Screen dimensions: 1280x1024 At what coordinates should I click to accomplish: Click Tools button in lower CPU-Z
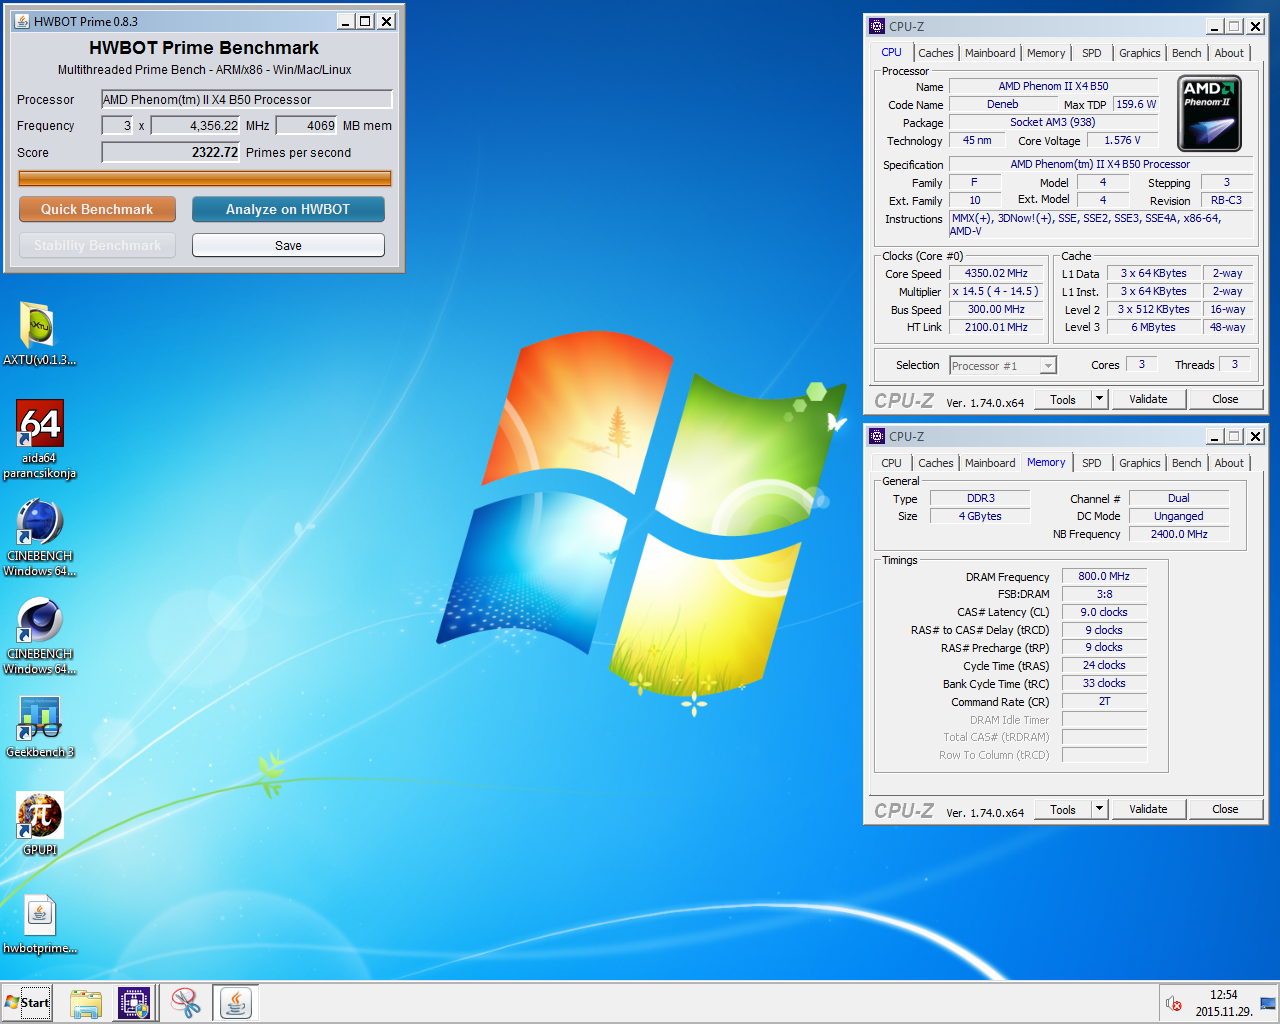click(x=1063, y=809)
